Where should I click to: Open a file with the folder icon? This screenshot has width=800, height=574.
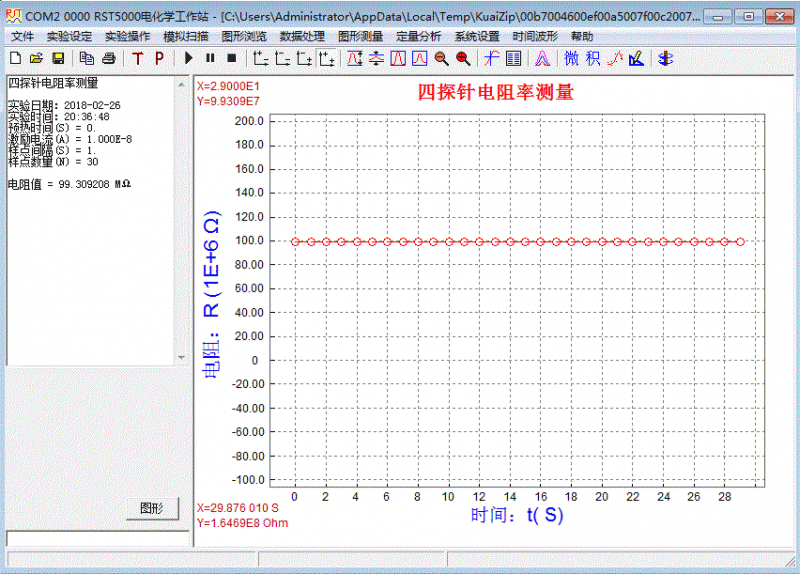36,58
